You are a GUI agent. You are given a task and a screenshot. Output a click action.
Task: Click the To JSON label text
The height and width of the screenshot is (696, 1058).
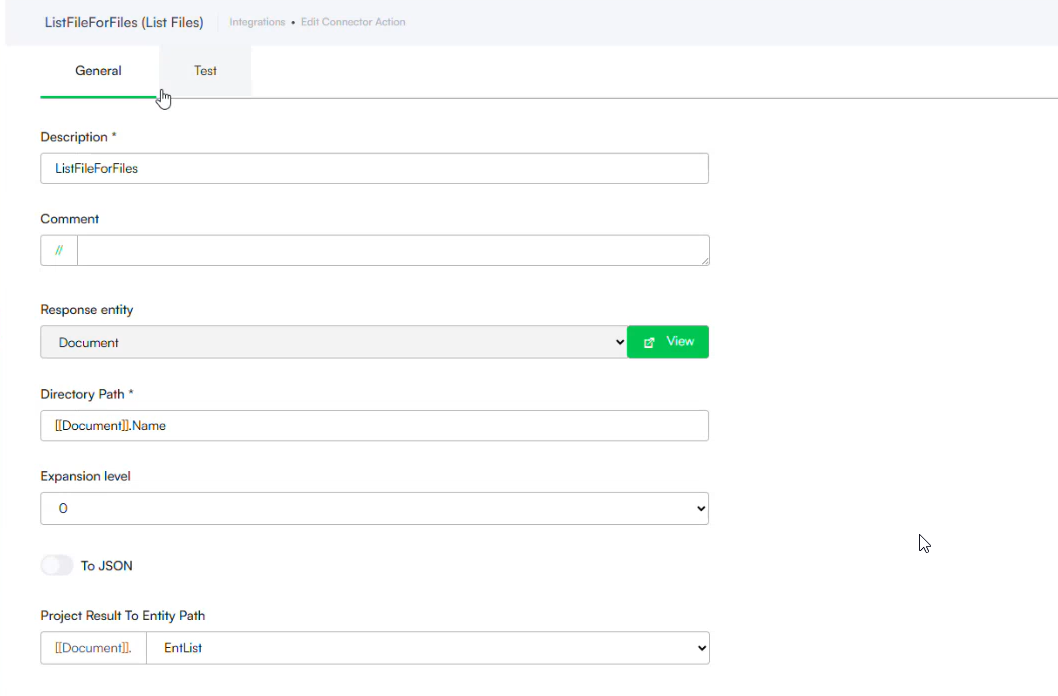(107, 566)
